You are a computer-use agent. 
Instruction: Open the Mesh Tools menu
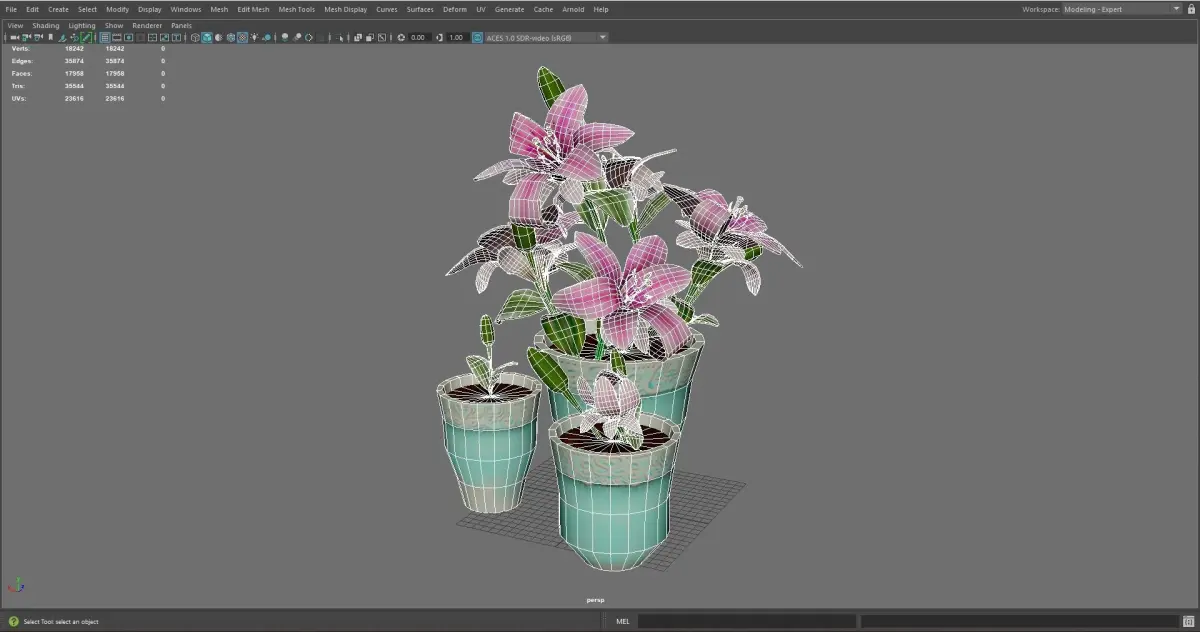coord(296,9)
